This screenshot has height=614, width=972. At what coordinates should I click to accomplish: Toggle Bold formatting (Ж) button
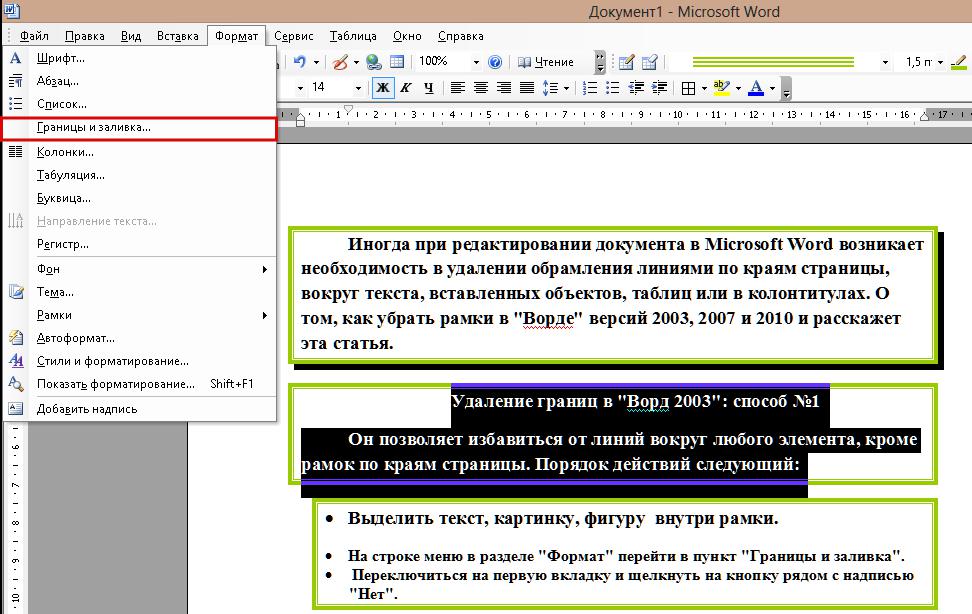pyautogui.click(x=382, y=88)
